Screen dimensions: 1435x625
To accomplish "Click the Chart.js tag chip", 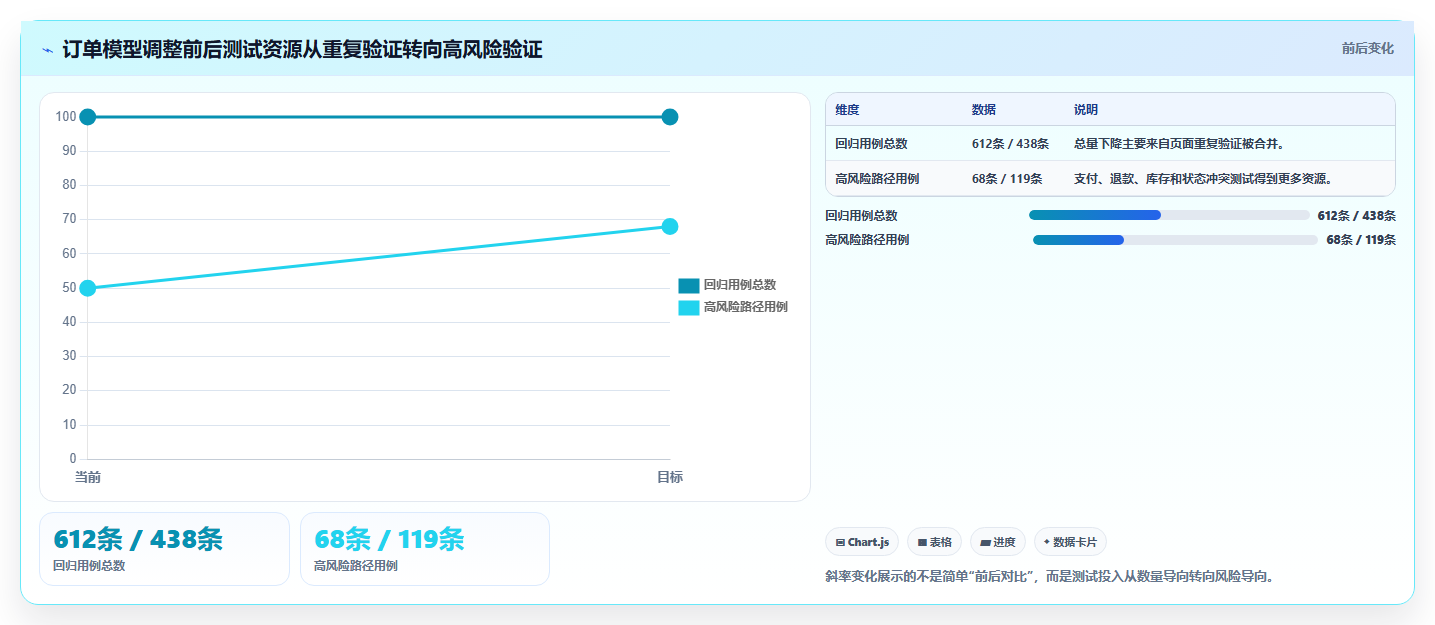I will pyautogui.click(x=862, y=542).
